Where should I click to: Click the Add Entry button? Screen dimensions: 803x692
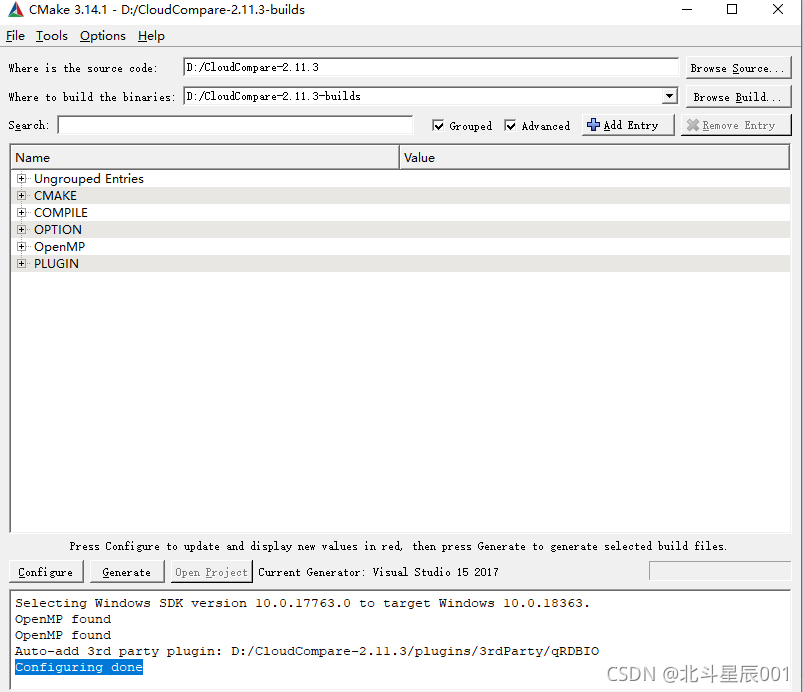628,125
